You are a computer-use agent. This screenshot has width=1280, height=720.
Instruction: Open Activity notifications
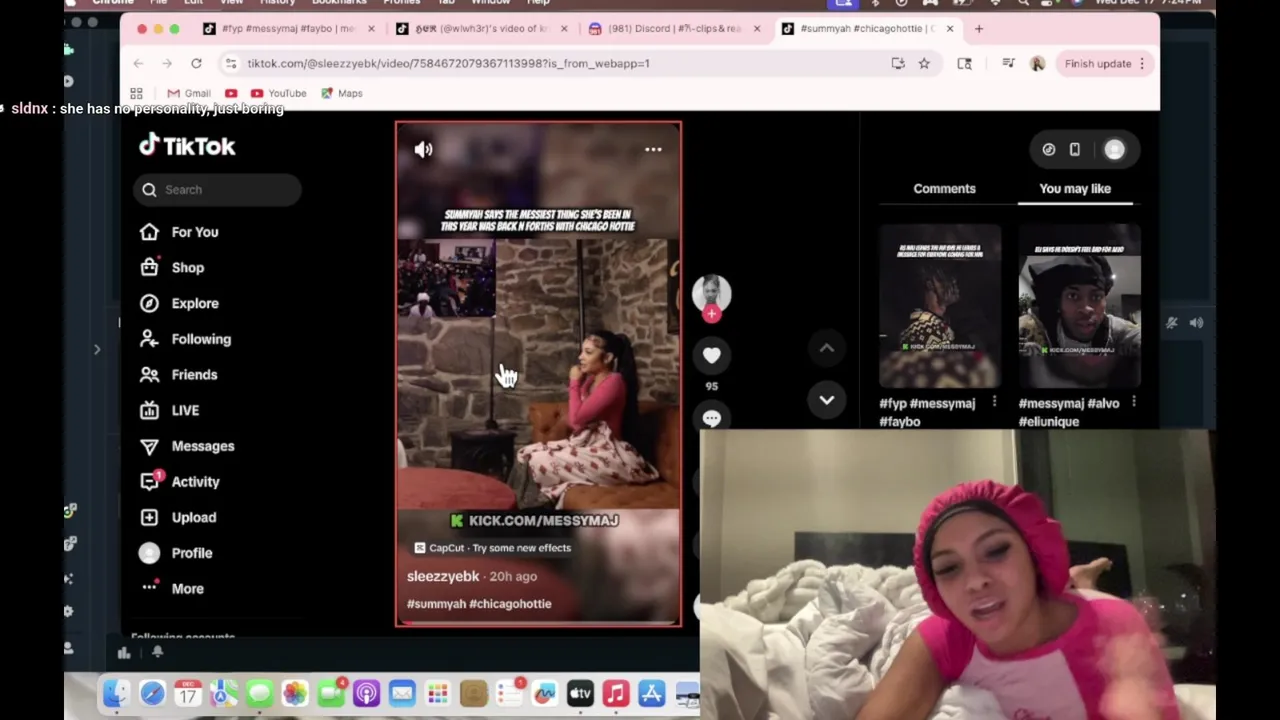click(179, 482)
